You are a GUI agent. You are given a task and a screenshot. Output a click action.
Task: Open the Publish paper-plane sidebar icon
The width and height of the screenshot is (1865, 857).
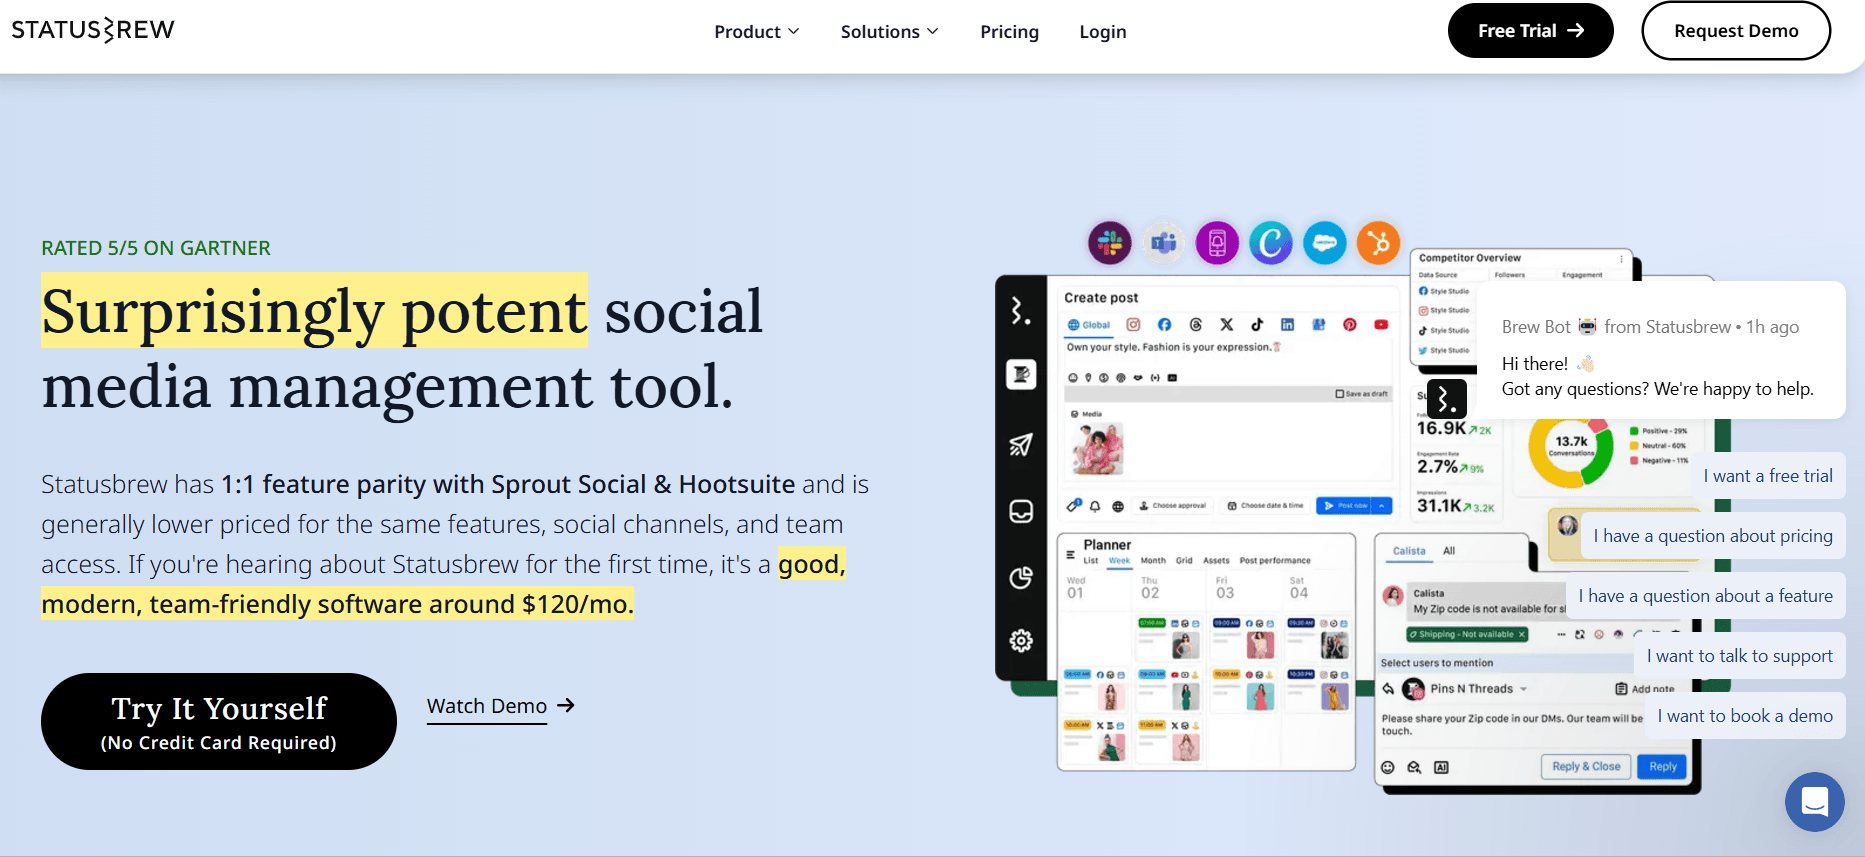[1021, 444]
